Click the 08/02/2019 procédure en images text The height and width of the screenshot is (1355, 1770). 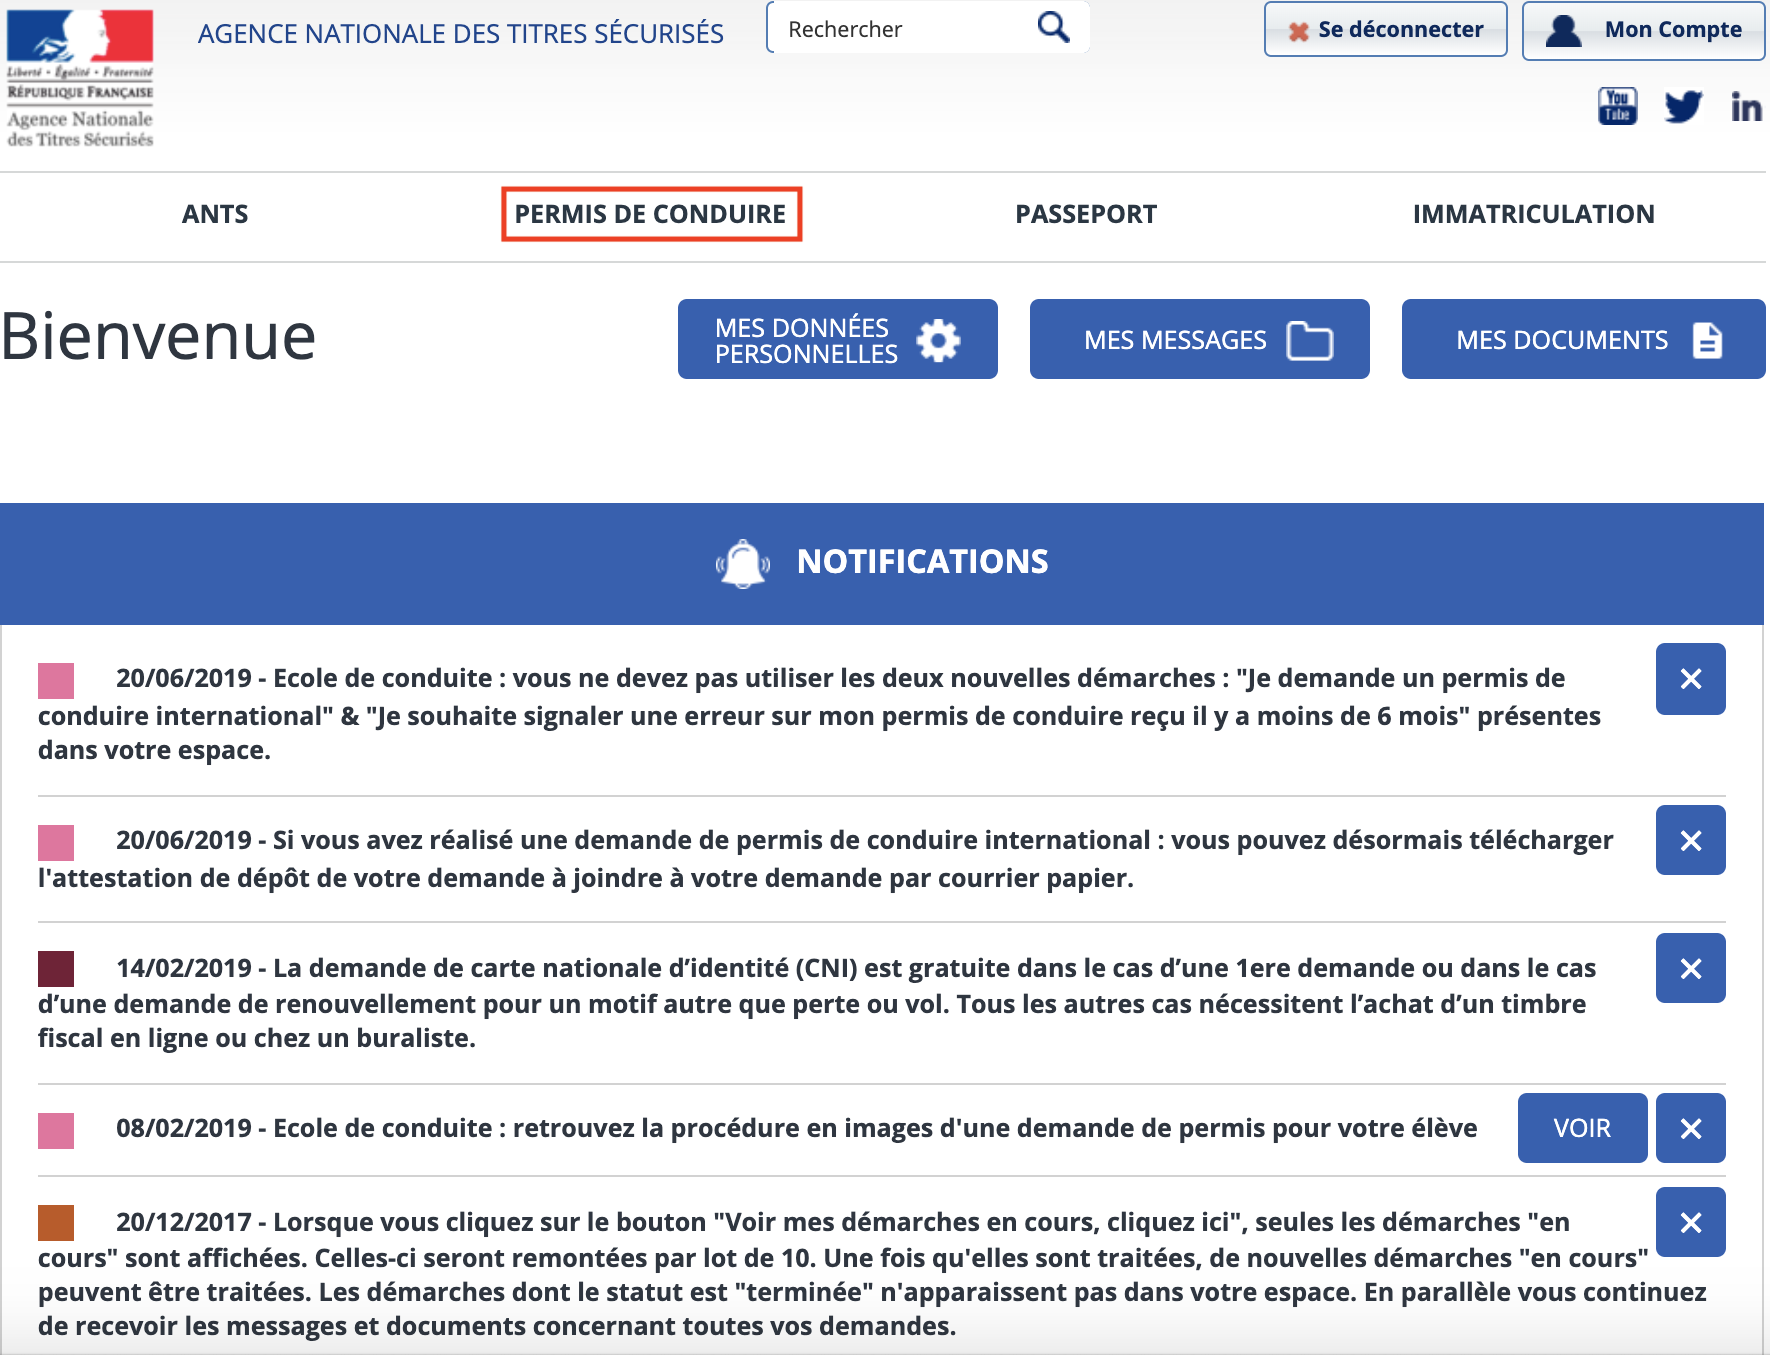[796, 1128]
